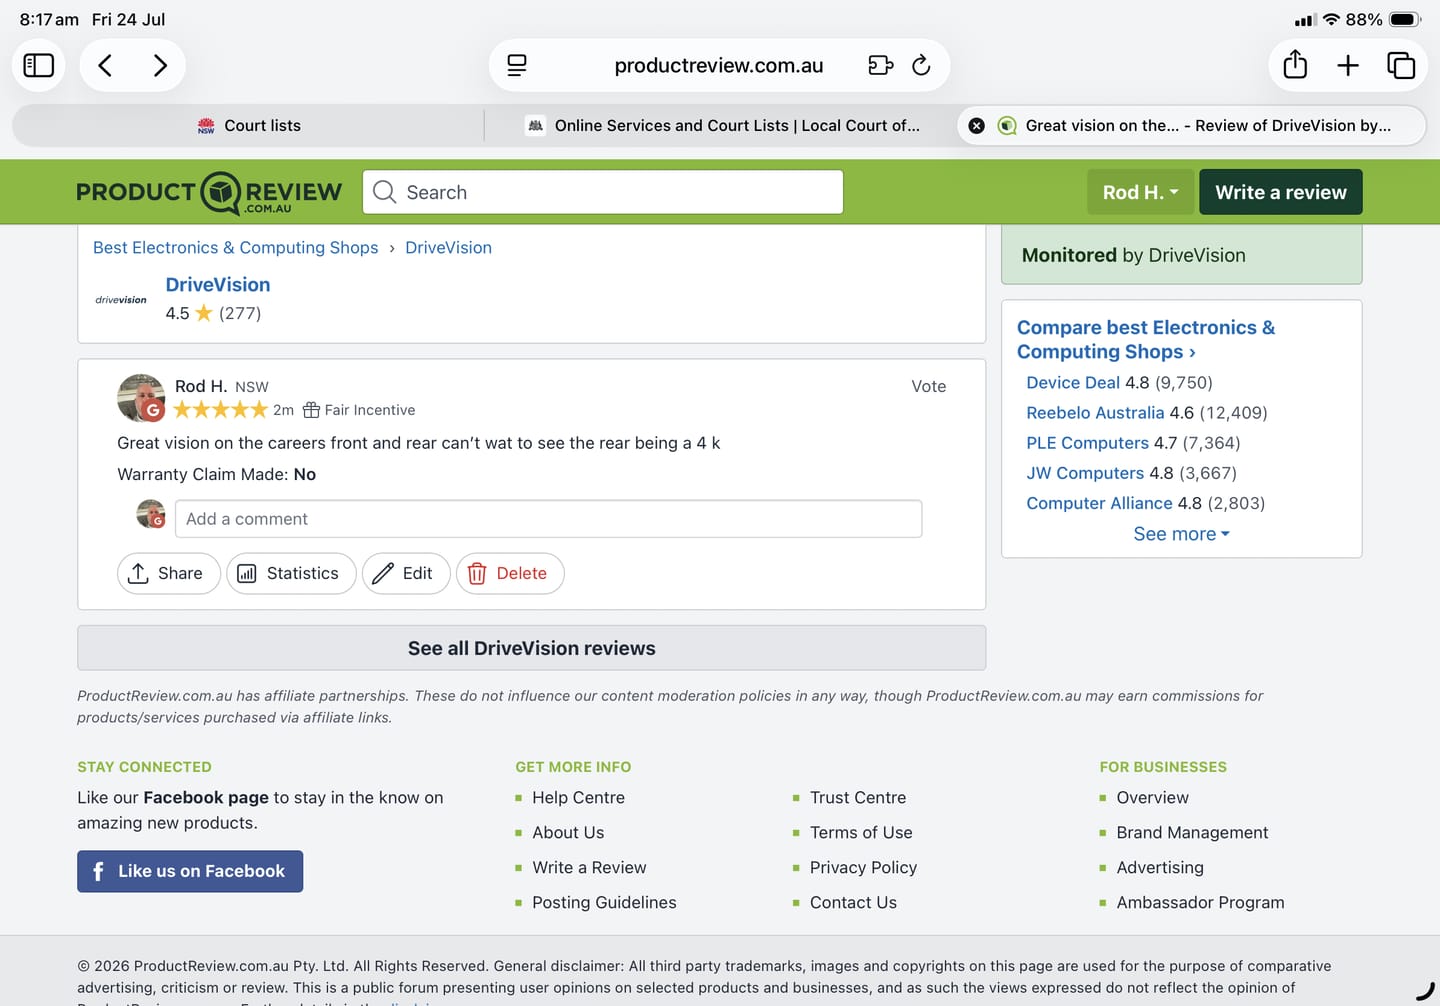Open Compare best Electronics & Computing Shops
Image resolution: width=1440 pixels, height=1006 pixels.
tap(1146, 340)
